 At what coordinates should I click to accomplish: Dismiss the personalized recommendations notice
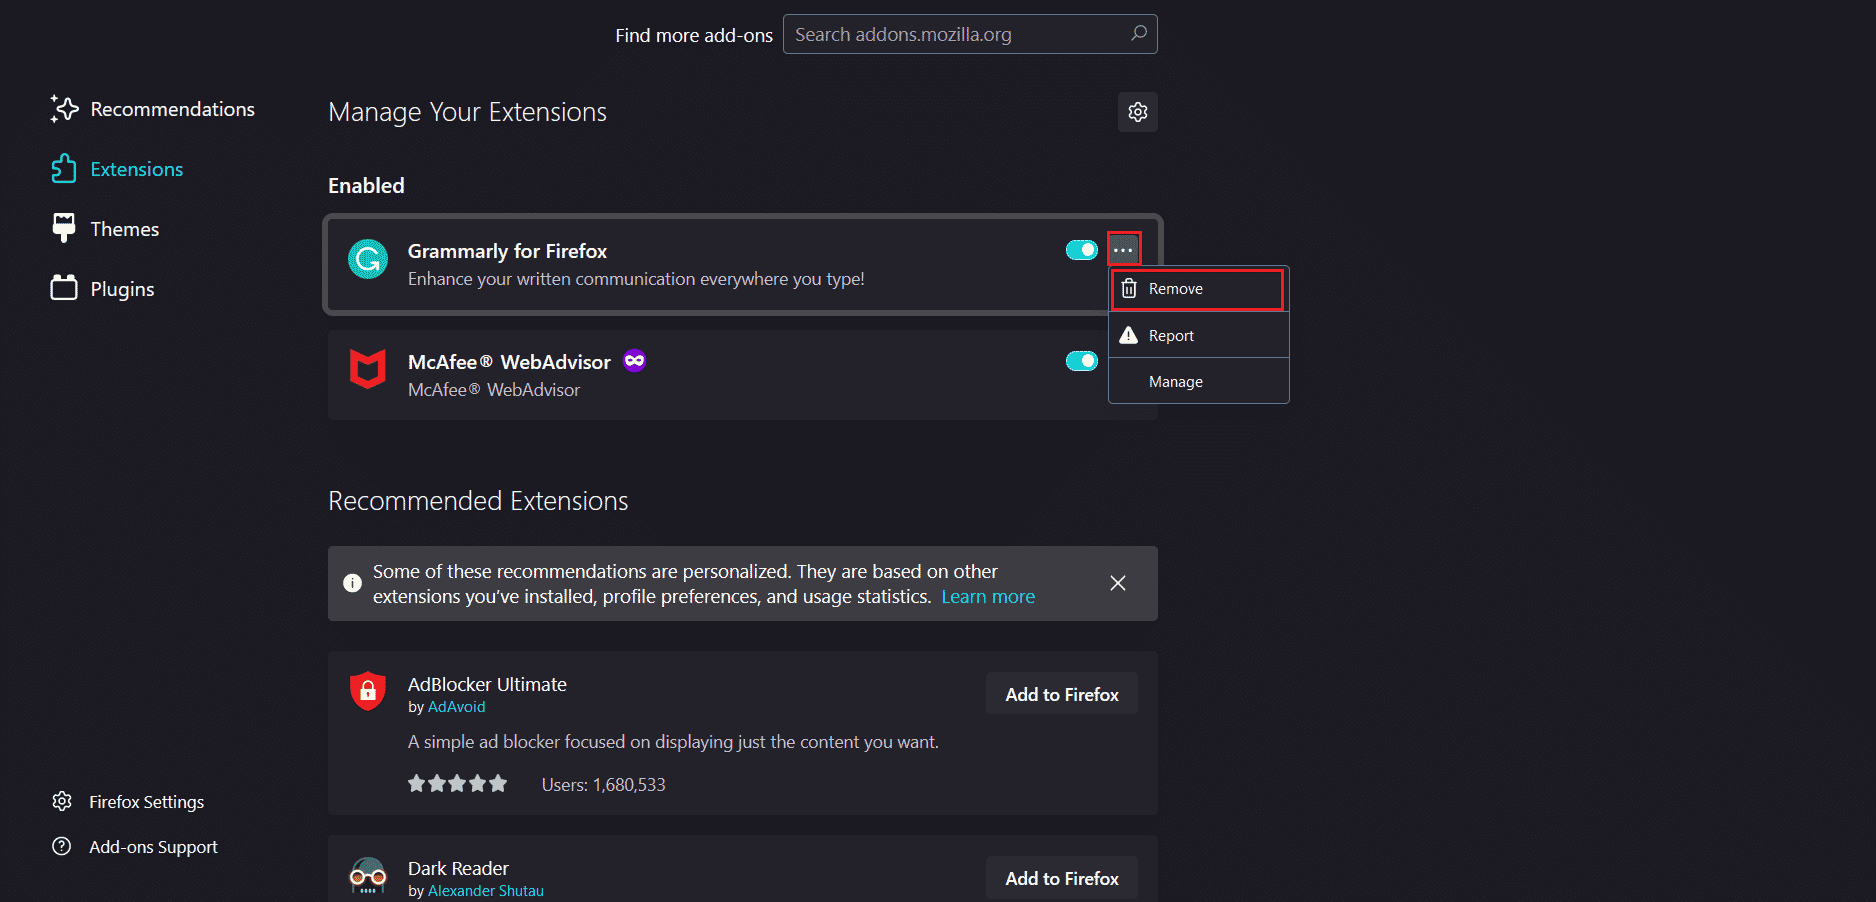(1118, 583)
